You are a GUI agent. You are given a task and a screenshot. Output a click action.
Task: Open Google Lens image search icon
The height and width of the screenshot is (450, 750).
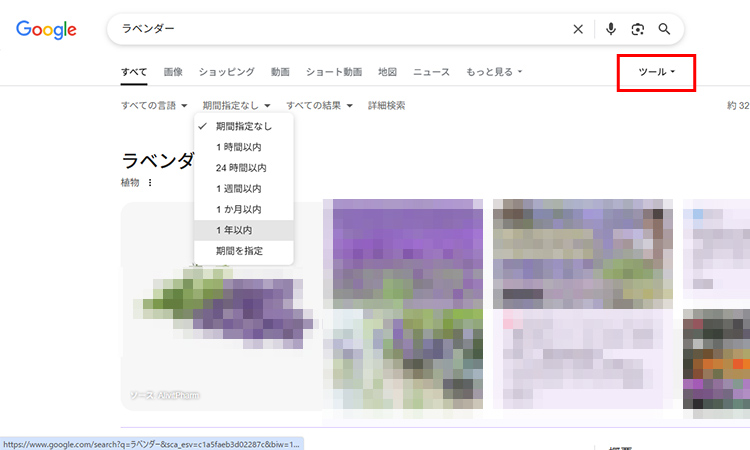click(638, 29)
